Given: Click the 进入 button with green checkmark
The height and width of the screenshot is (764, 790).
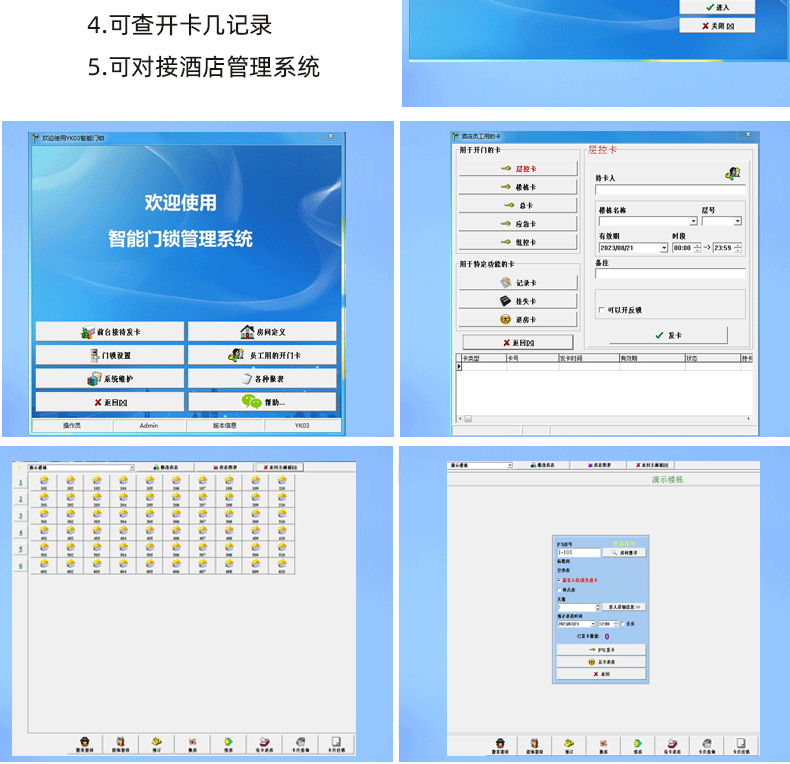Looking at the screenshot, I should 717,7.
